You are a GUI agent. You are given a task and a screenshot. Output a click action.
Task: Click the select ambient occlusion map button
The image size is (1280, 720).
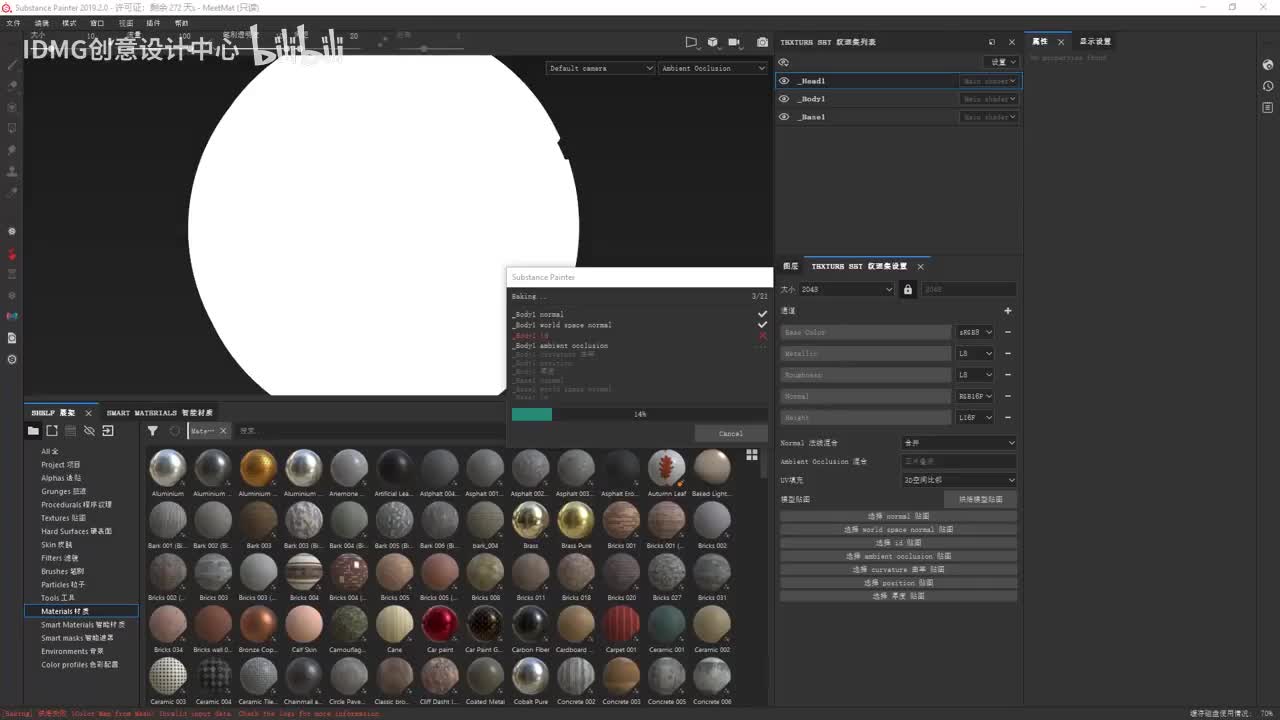coord(898,556)
